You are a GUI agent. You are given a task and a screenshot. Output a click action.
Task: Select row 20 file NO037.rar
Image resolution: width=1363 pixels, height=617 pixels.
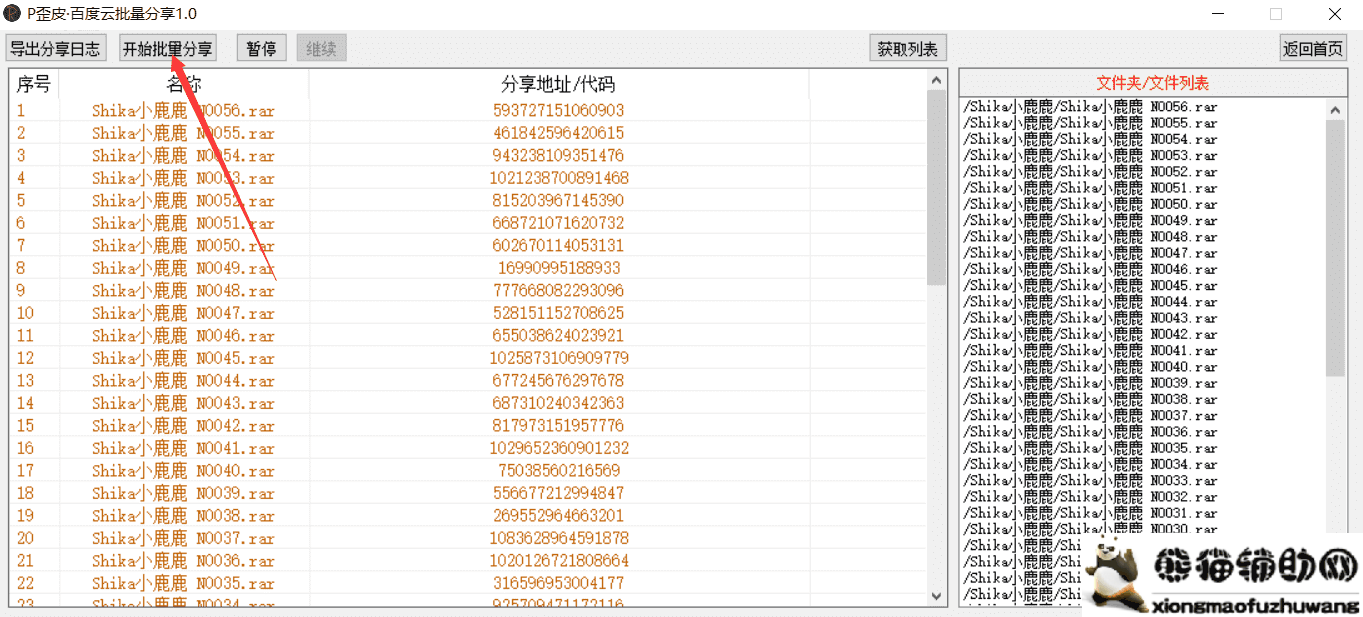click(183, 538)
